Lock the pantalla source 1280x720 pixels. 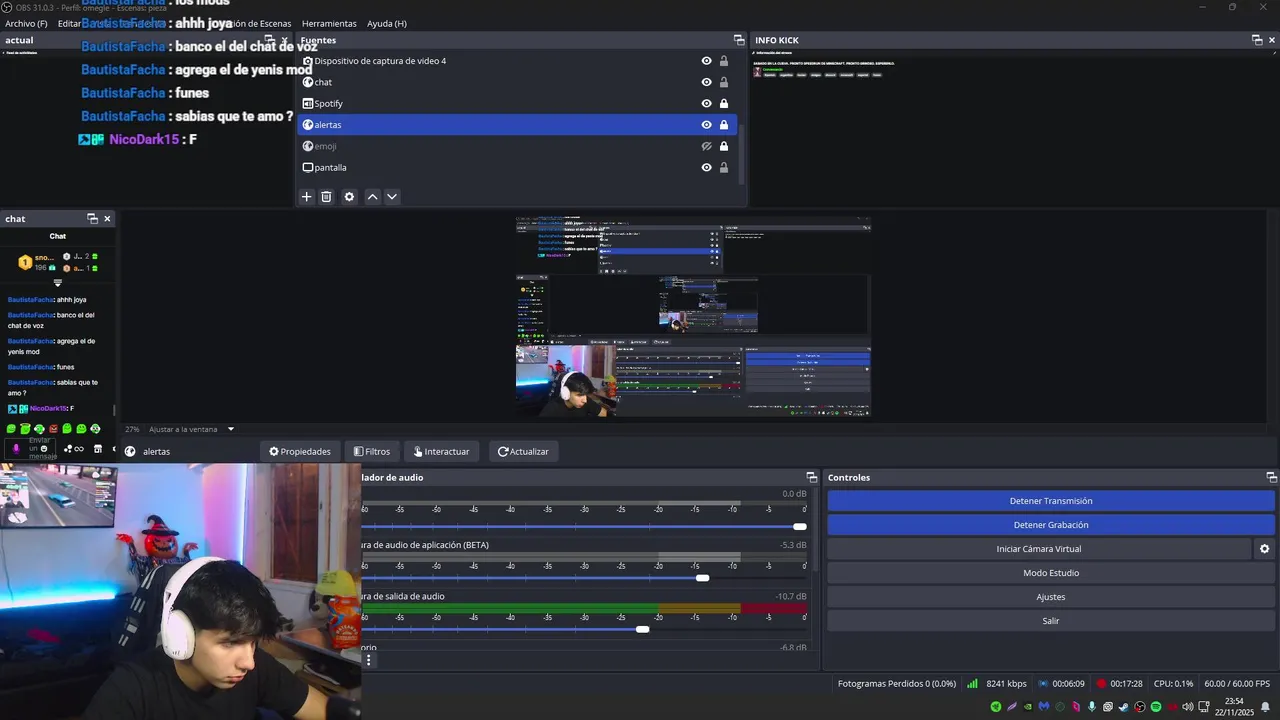point(724,167)
